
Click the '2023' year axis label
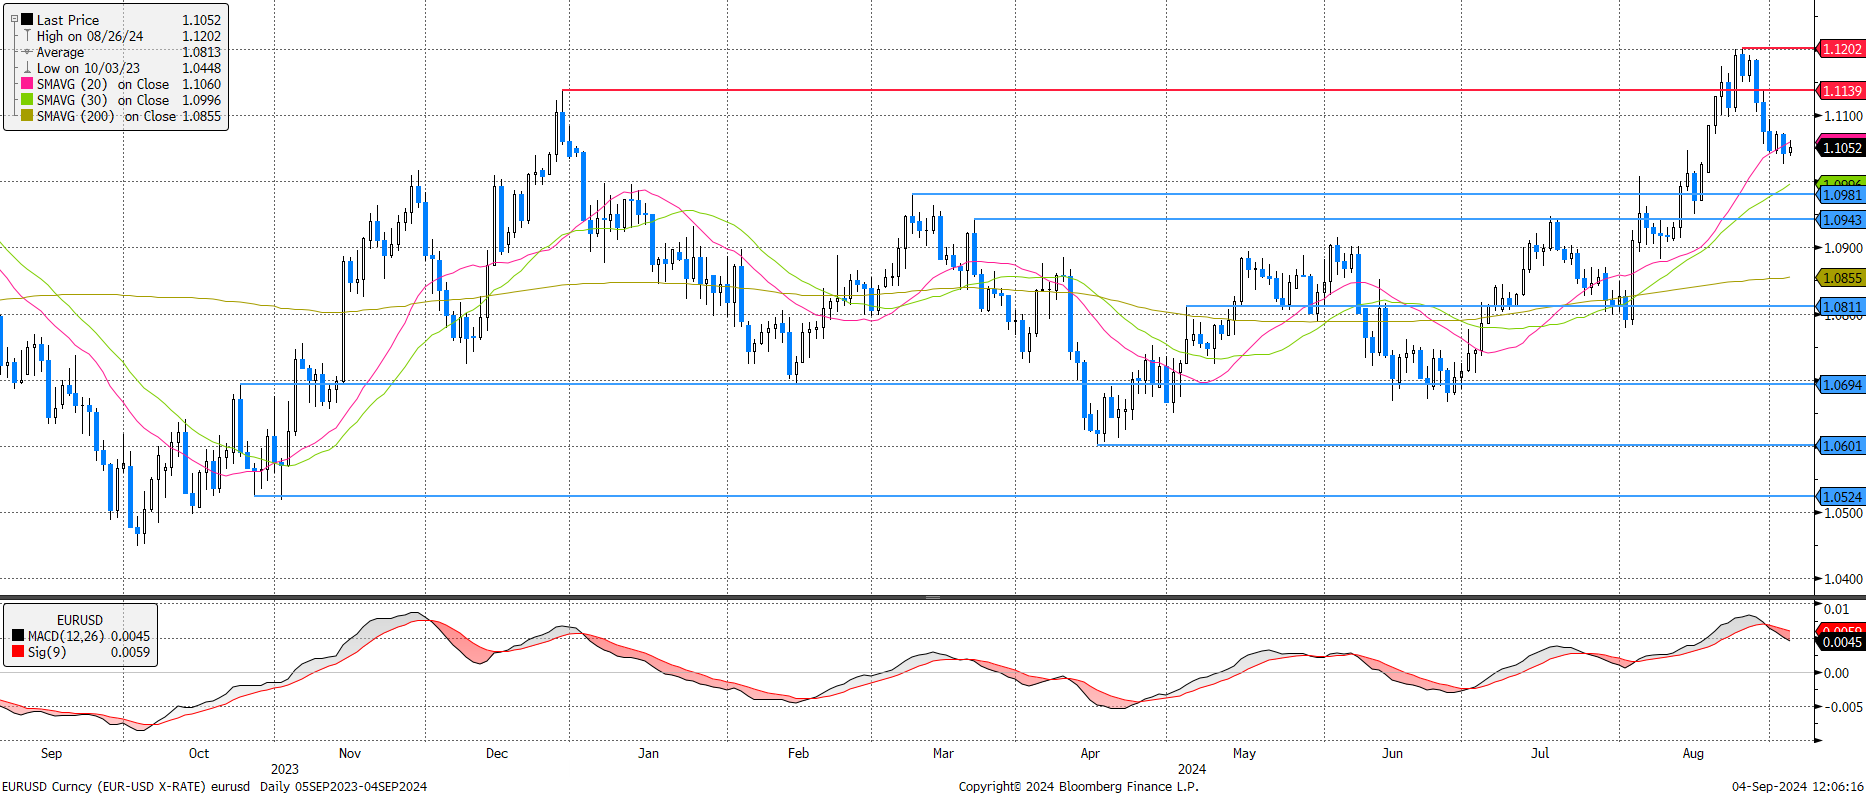point(285,769)
